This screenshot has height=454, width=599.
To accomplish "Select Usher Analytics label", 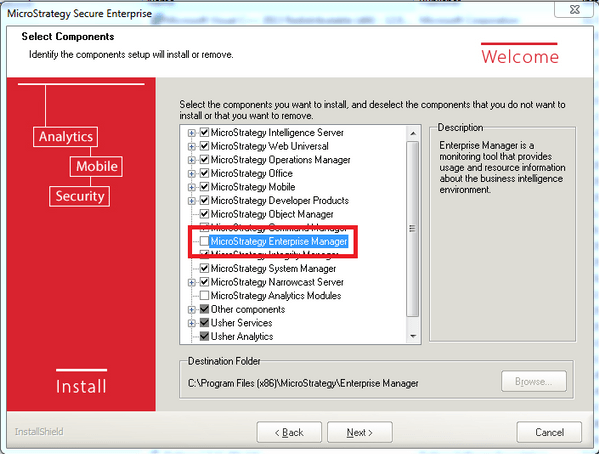I will point(242,336).
